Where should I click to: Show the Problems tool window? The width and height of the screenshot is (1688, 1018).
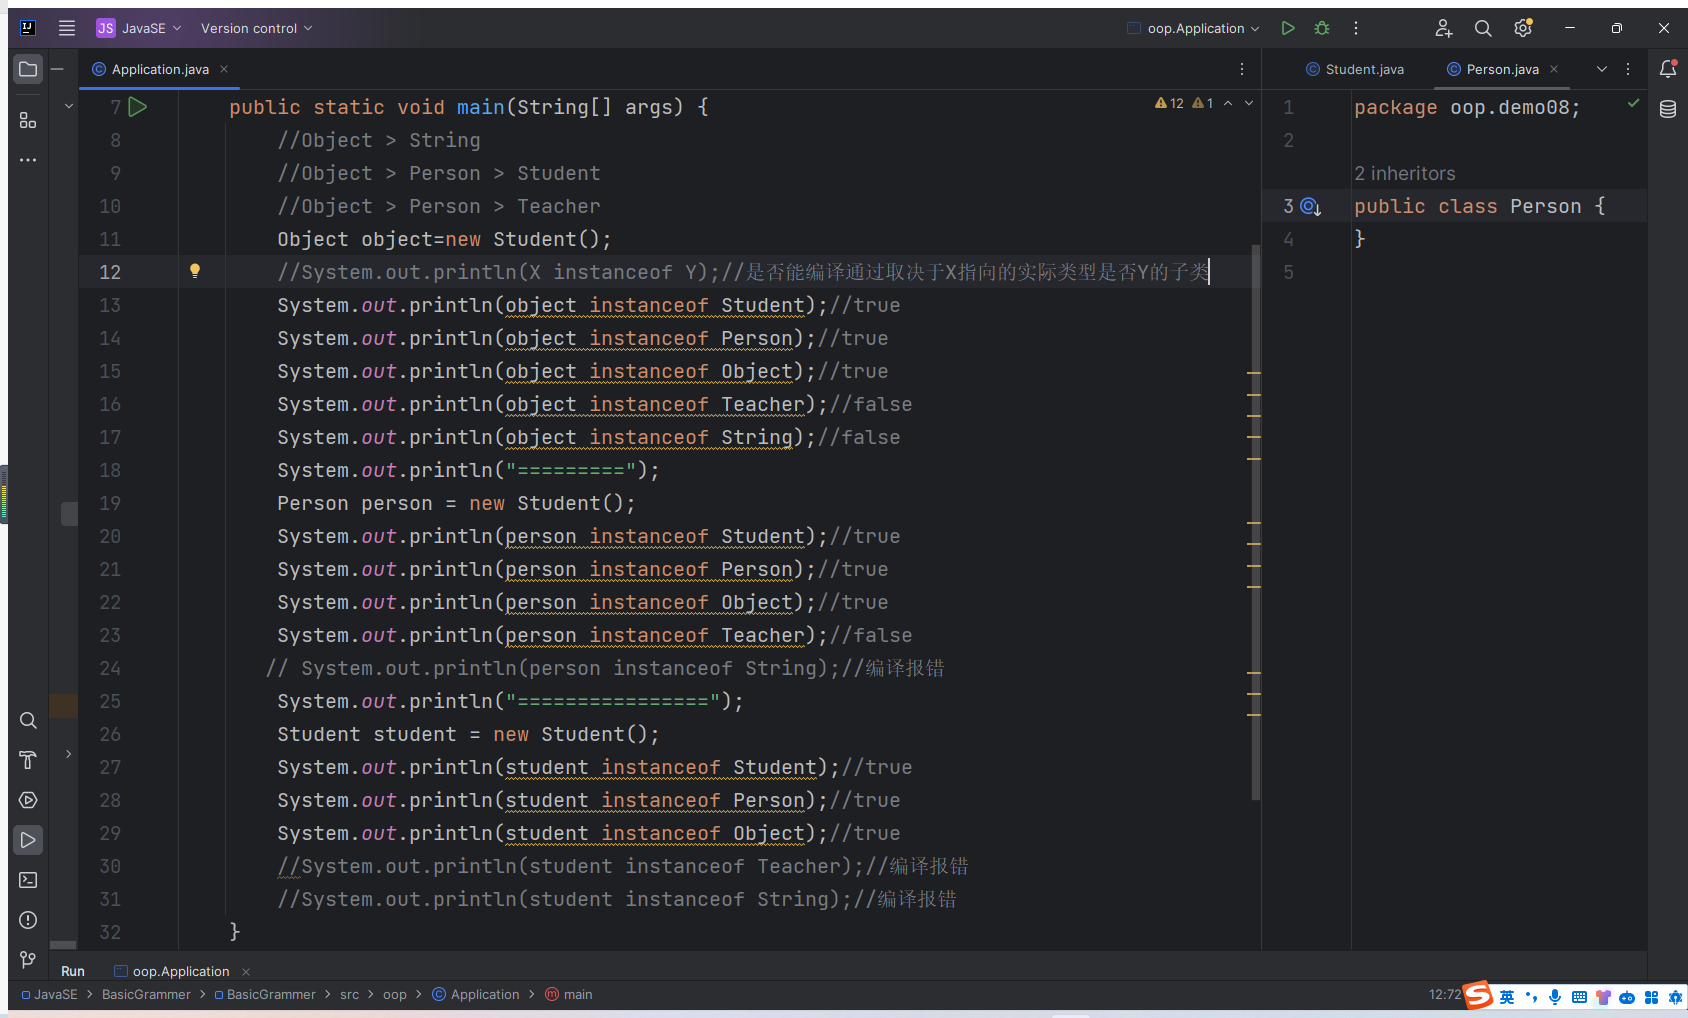pos(28,920)
